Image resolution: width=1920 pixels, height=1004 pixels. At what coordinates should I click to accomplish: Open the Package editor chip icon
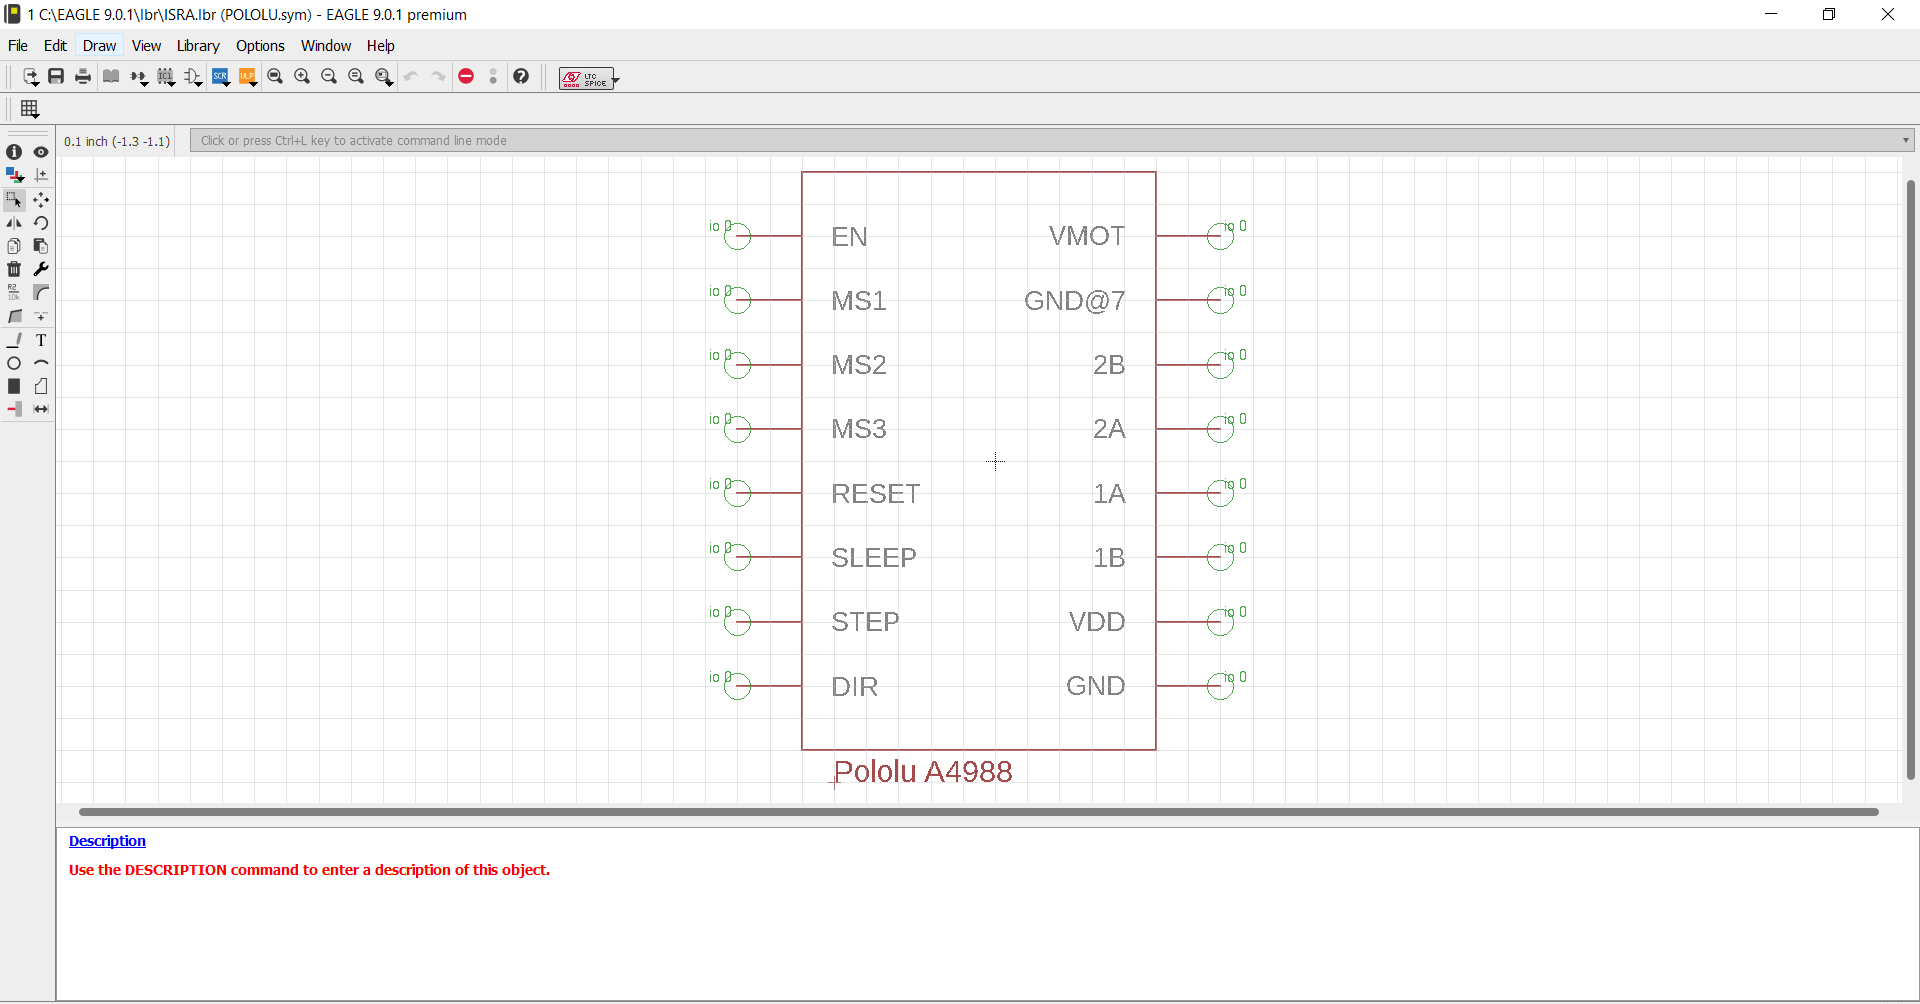click(166, 77)
